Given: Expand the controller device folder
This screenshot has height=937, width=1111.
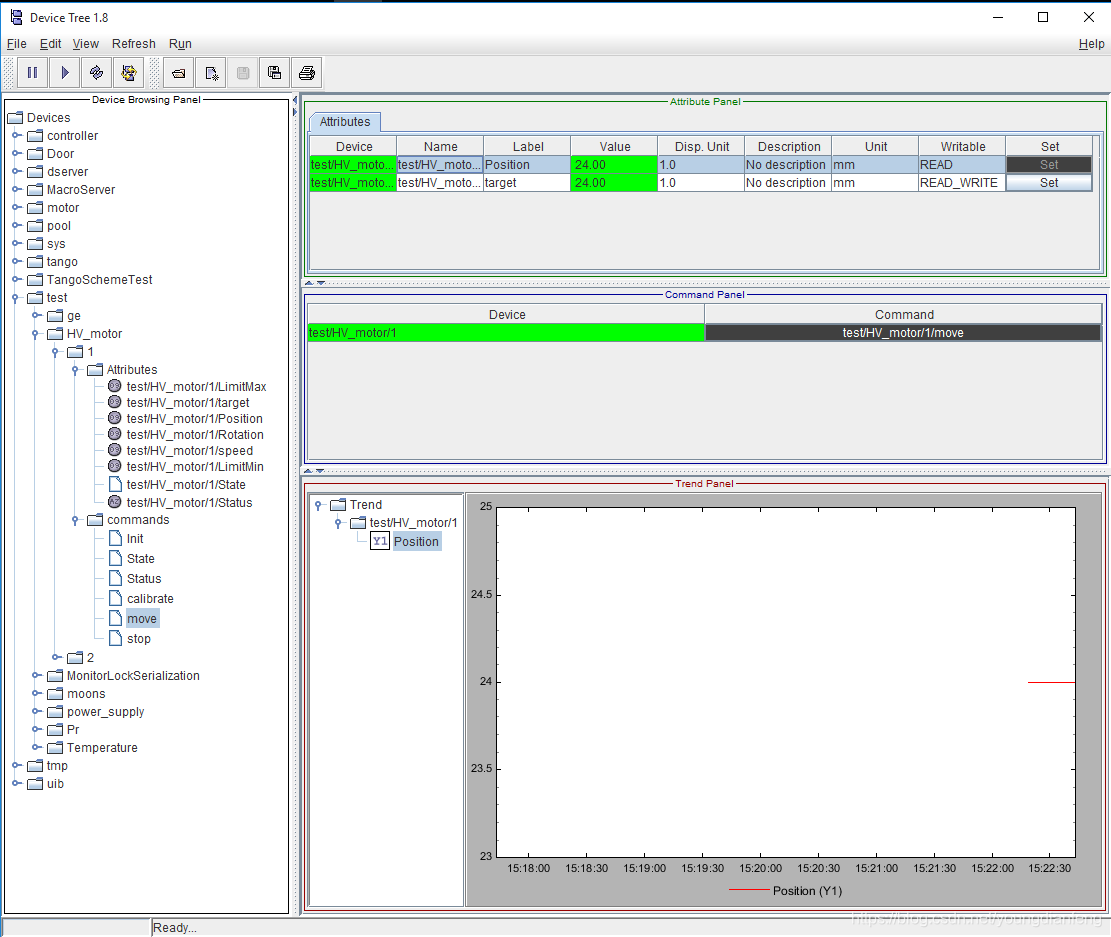Looking at the screenshot, I should [x=16, y=135].
